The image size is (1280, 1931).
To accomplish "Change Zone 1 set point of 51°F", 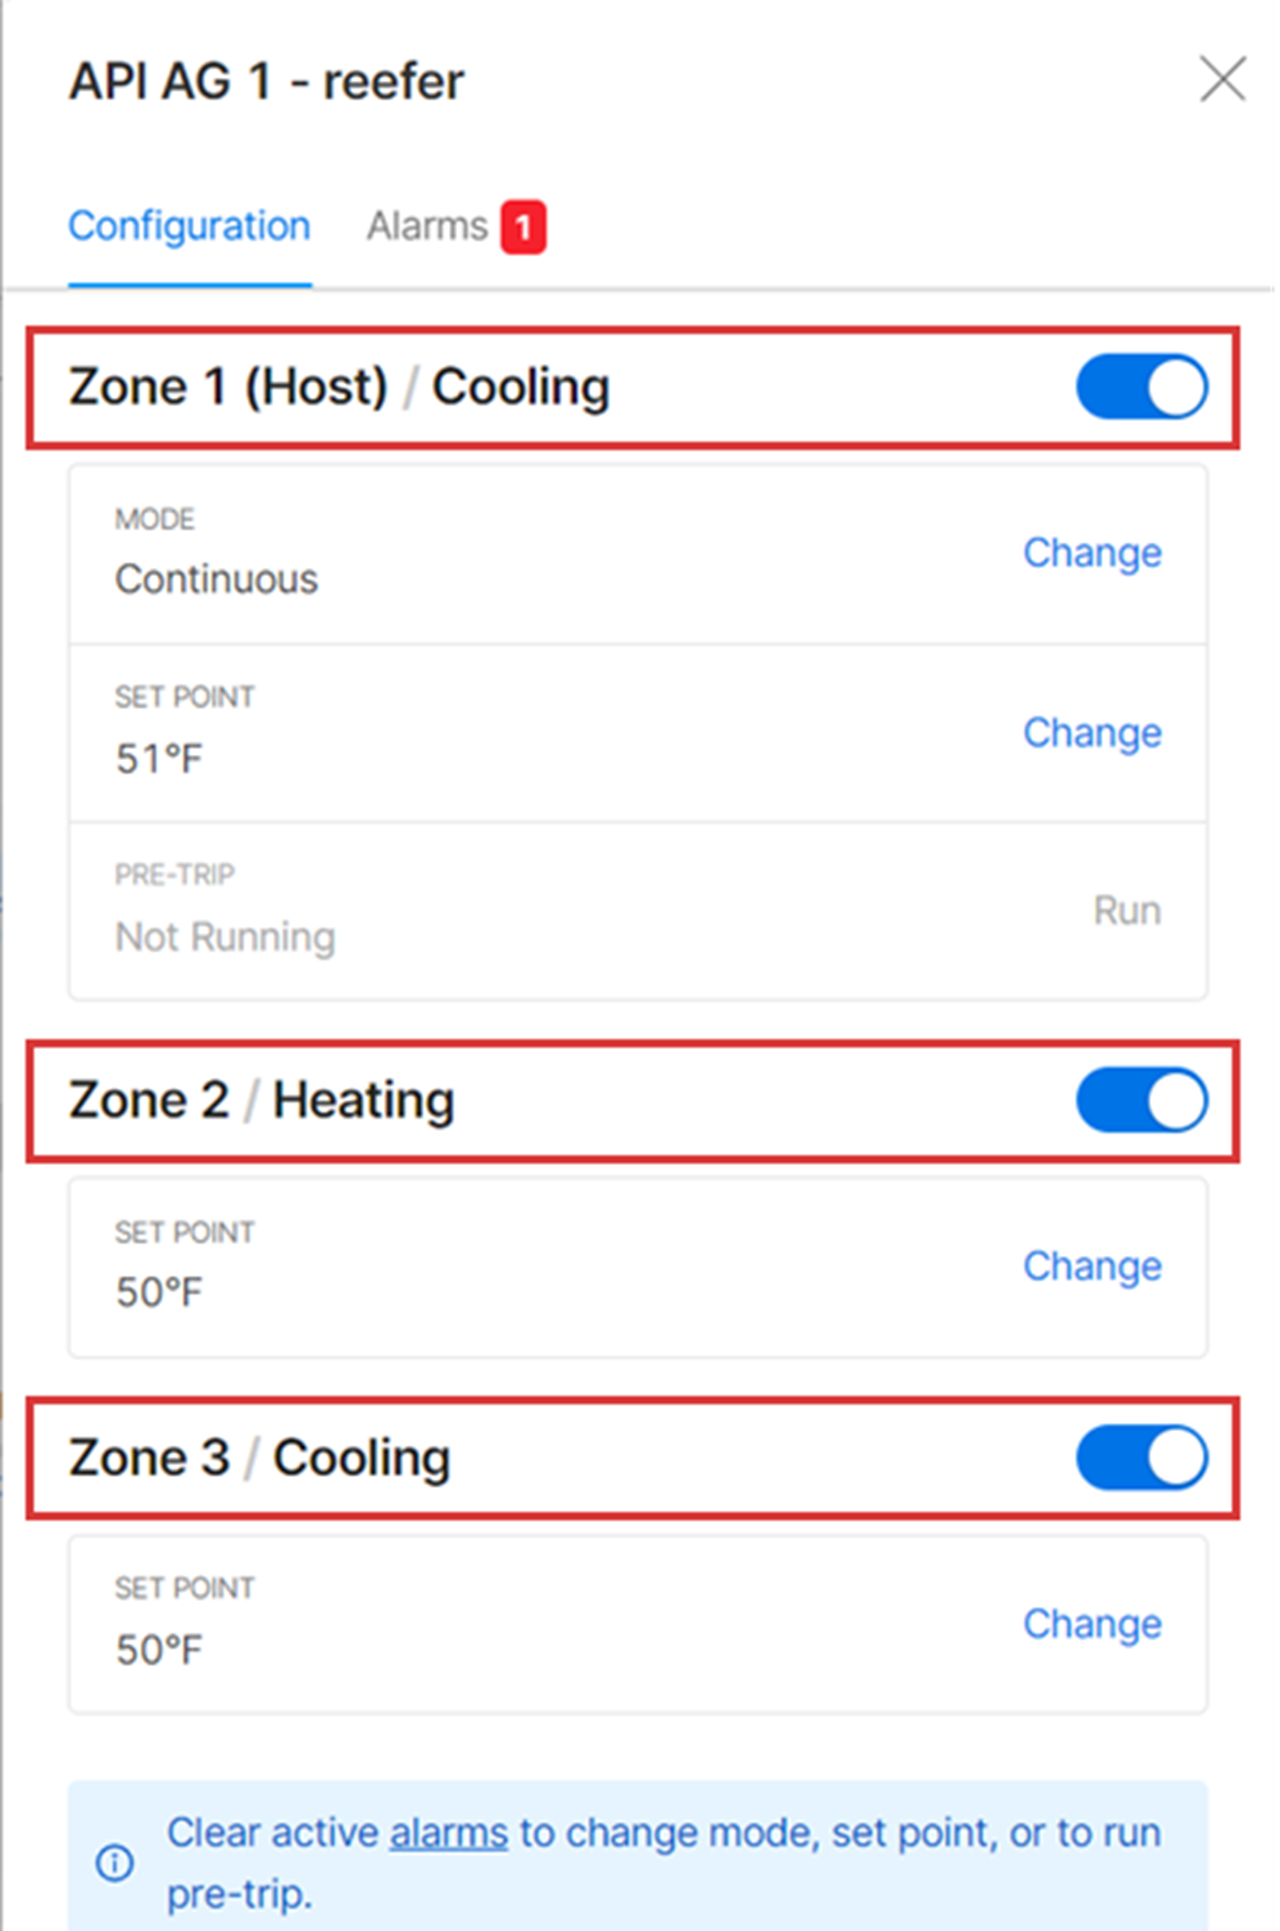I will 1091,733.
